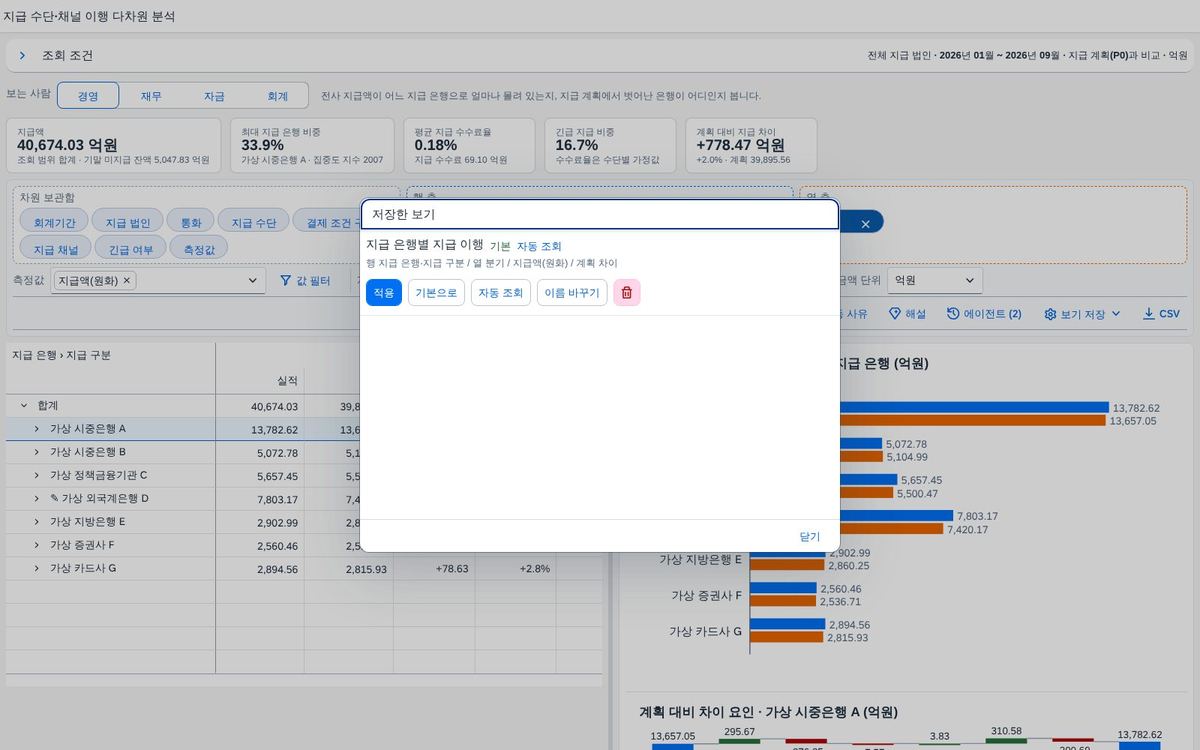Open the 억원 unit dropdown
Viewport: 1200px width, 750px height.
click(934, 281)
